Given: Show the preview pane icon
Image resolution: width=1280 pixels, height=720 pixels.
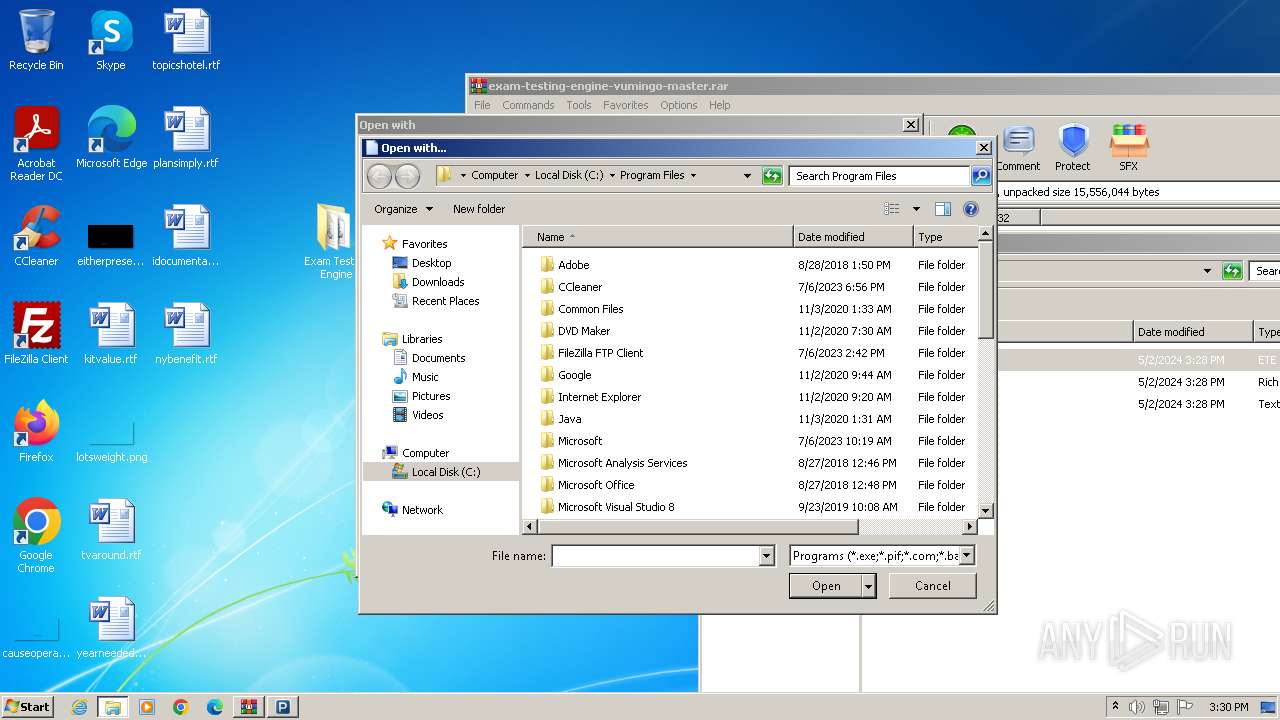Looking at the screenshot, I should (942, 209).
